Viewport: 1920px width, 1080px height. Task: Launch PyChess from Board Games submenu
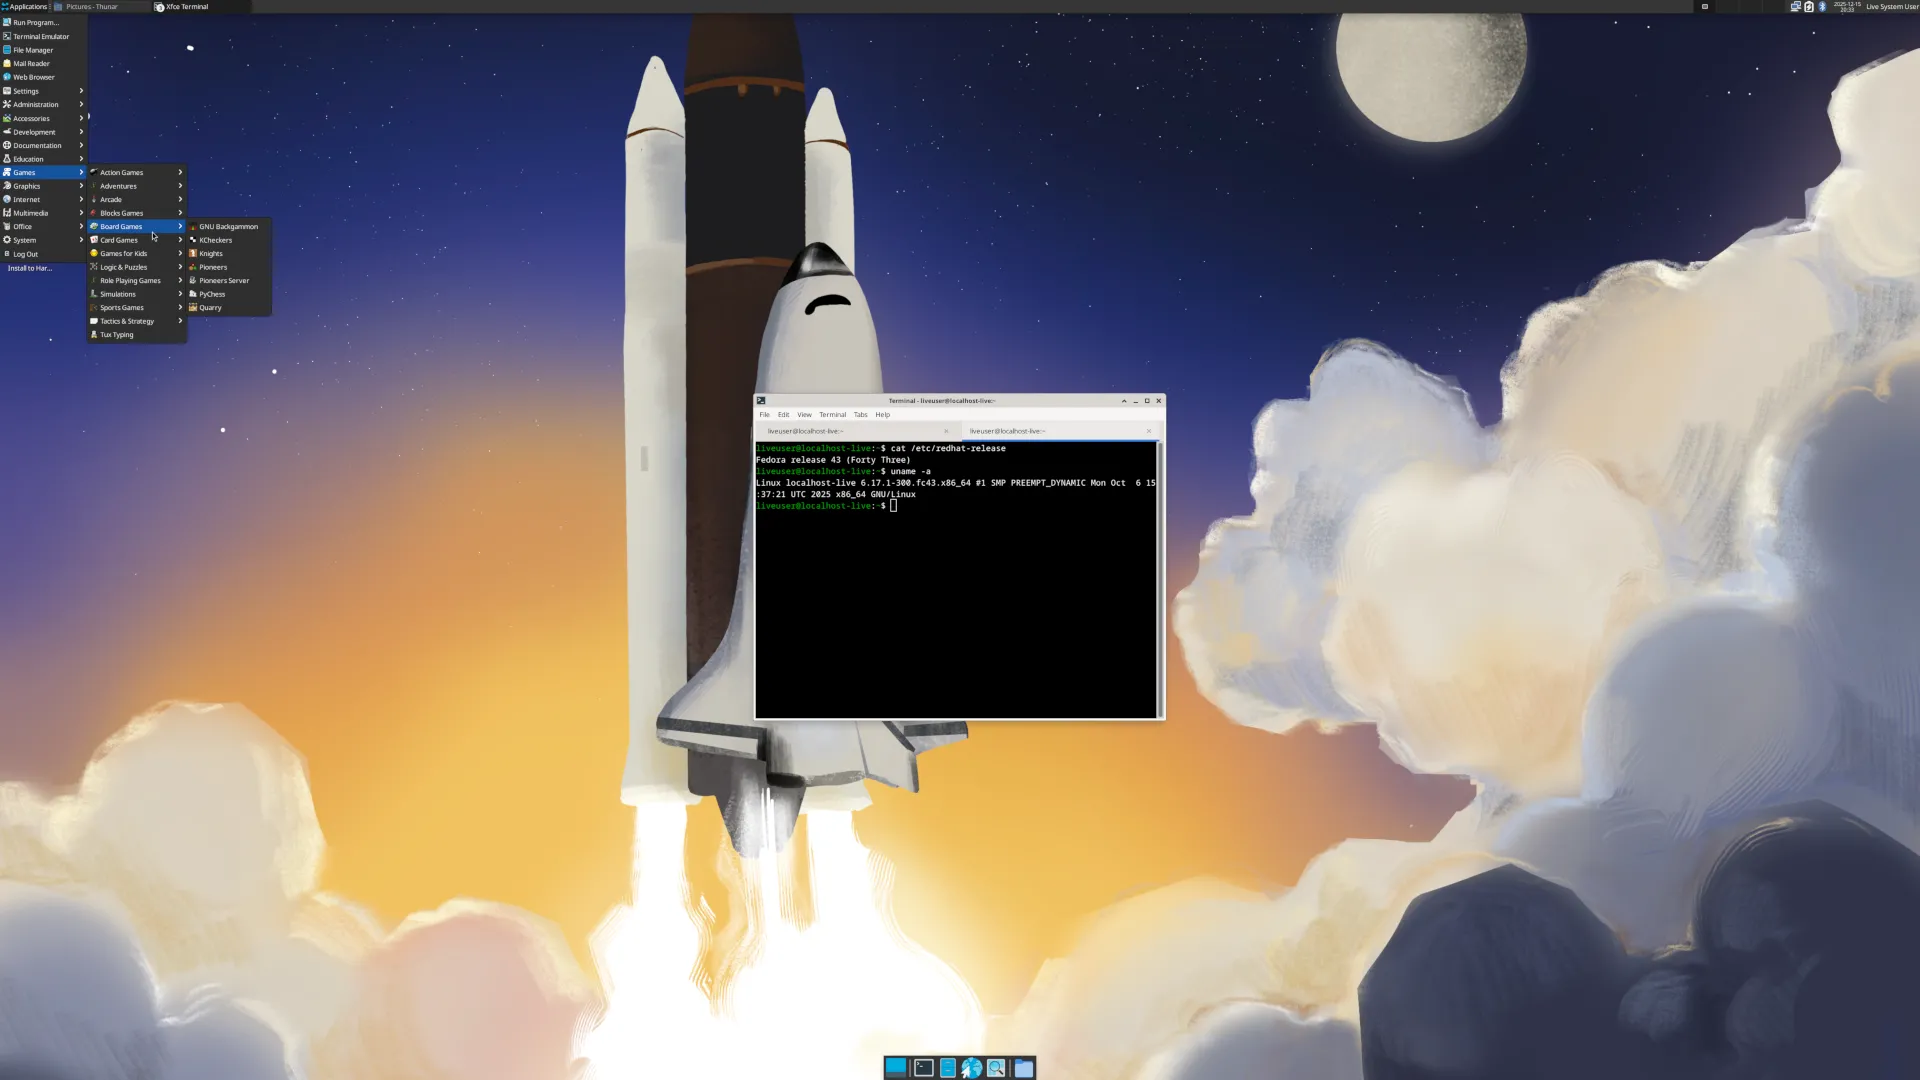click(x=212, y=294)
